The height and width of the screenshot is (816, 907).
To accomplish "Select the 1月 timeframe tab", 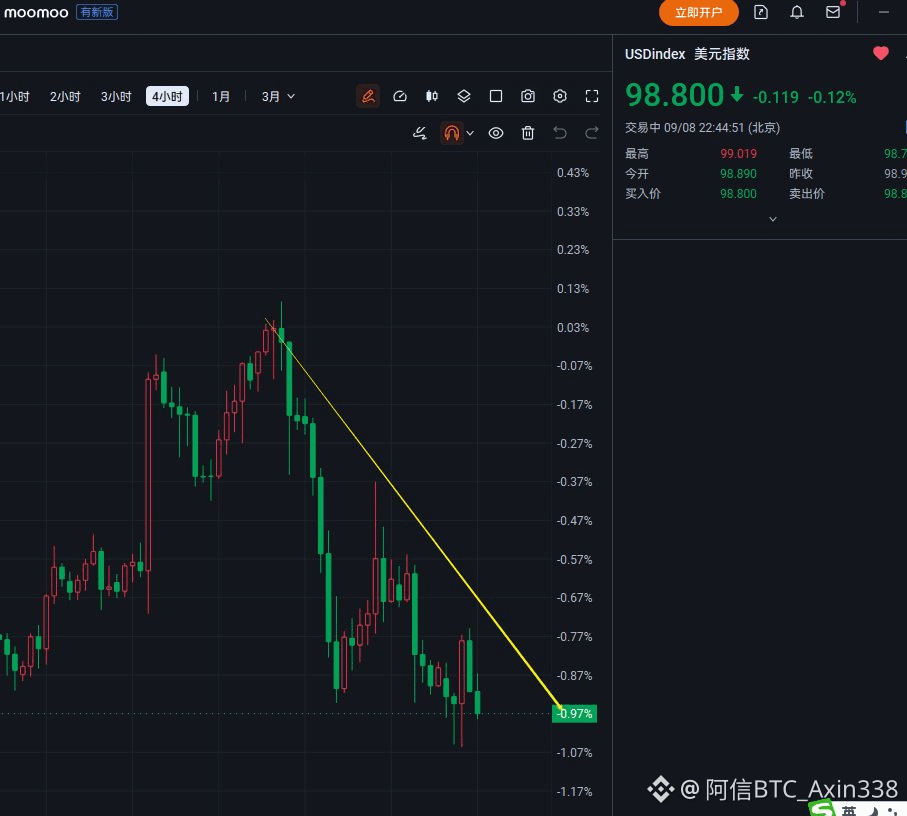I will 221,97.
